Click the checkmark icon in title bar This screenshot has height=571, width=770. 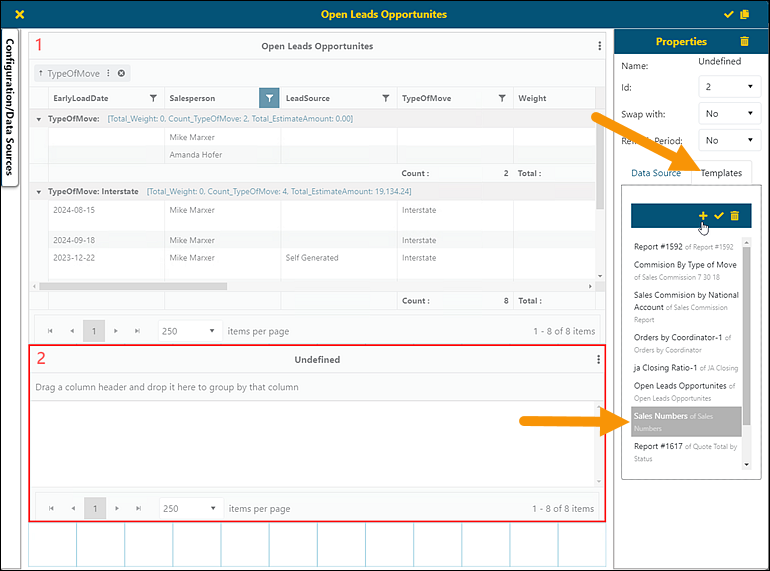728,14
